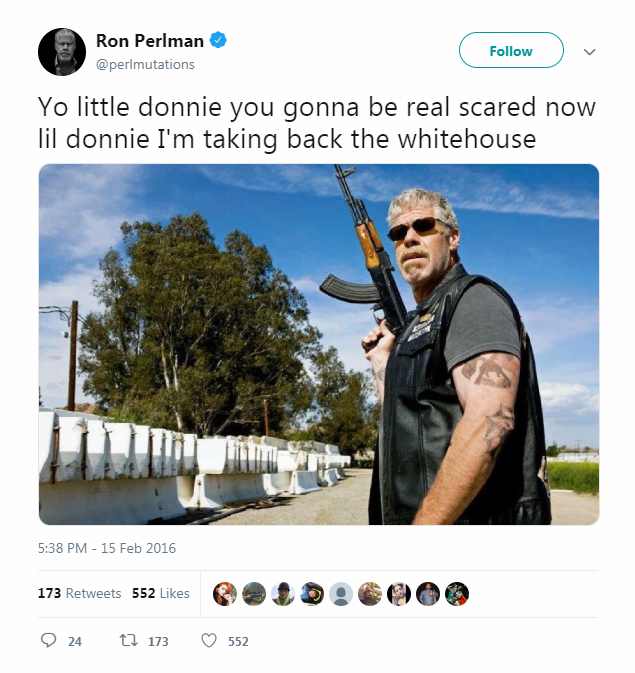Click the retweet arrows icon
Viewport: 635px width, 673px height.
coord(128,641)
